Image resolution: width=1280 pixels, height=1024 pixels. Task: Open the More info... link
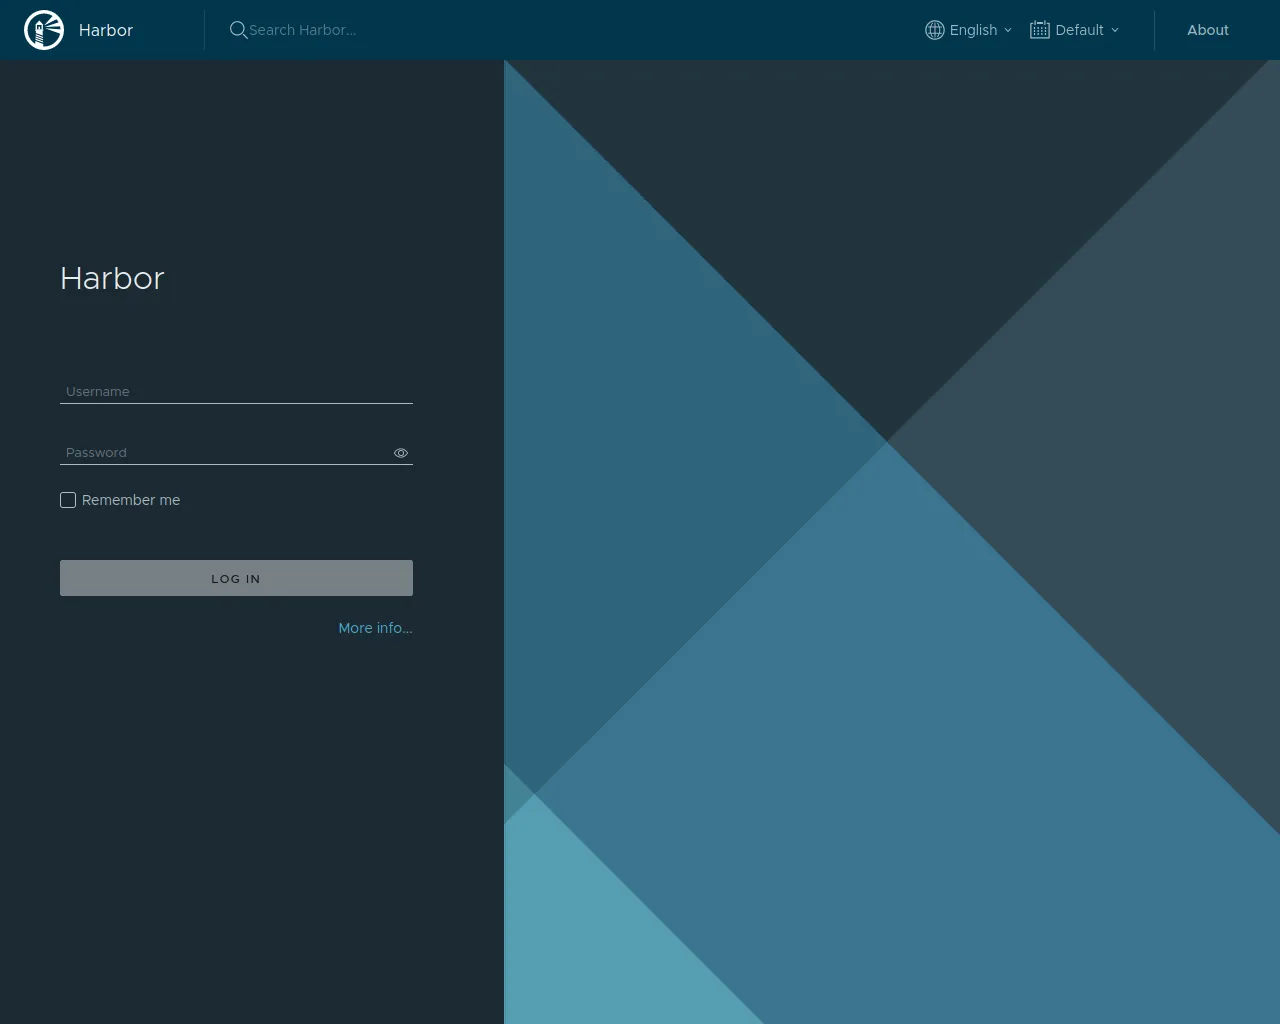pyautogui.click(x=375, y=628)
